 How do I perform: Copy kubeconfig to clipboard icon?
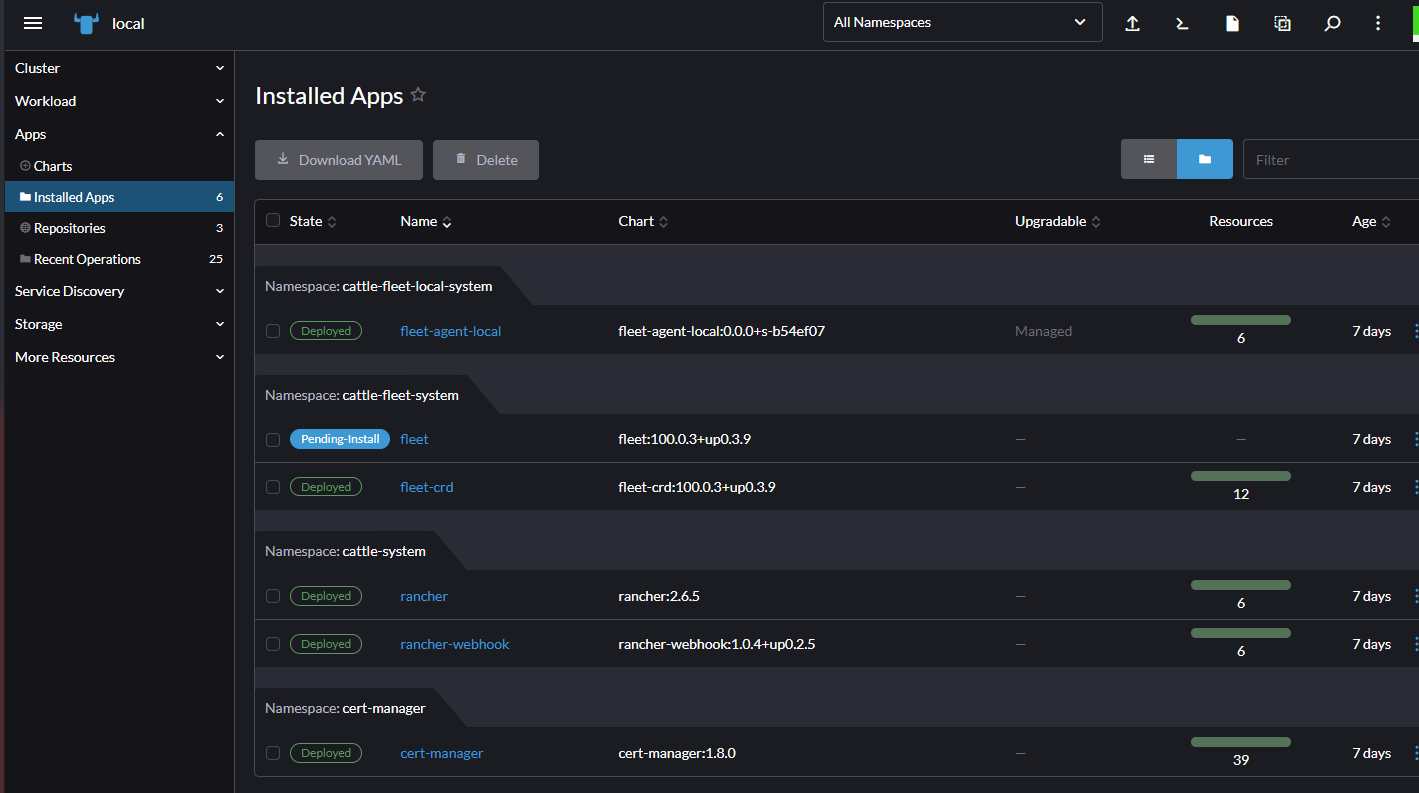pos(1282,22)
